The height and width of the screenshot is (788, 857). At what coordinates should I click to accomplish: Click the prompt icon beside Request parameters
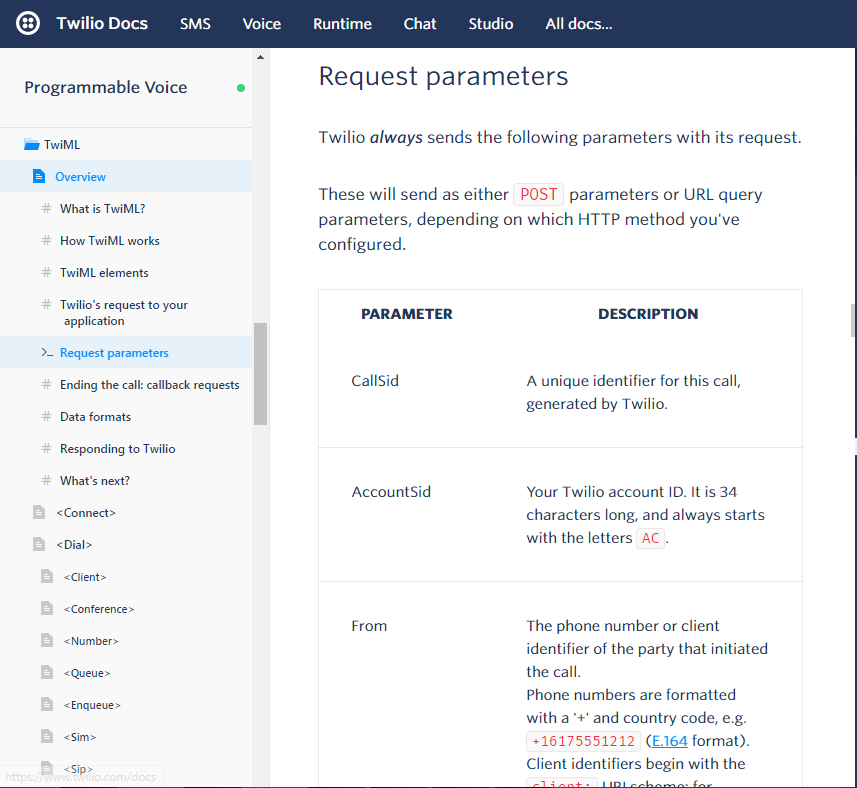47,352
